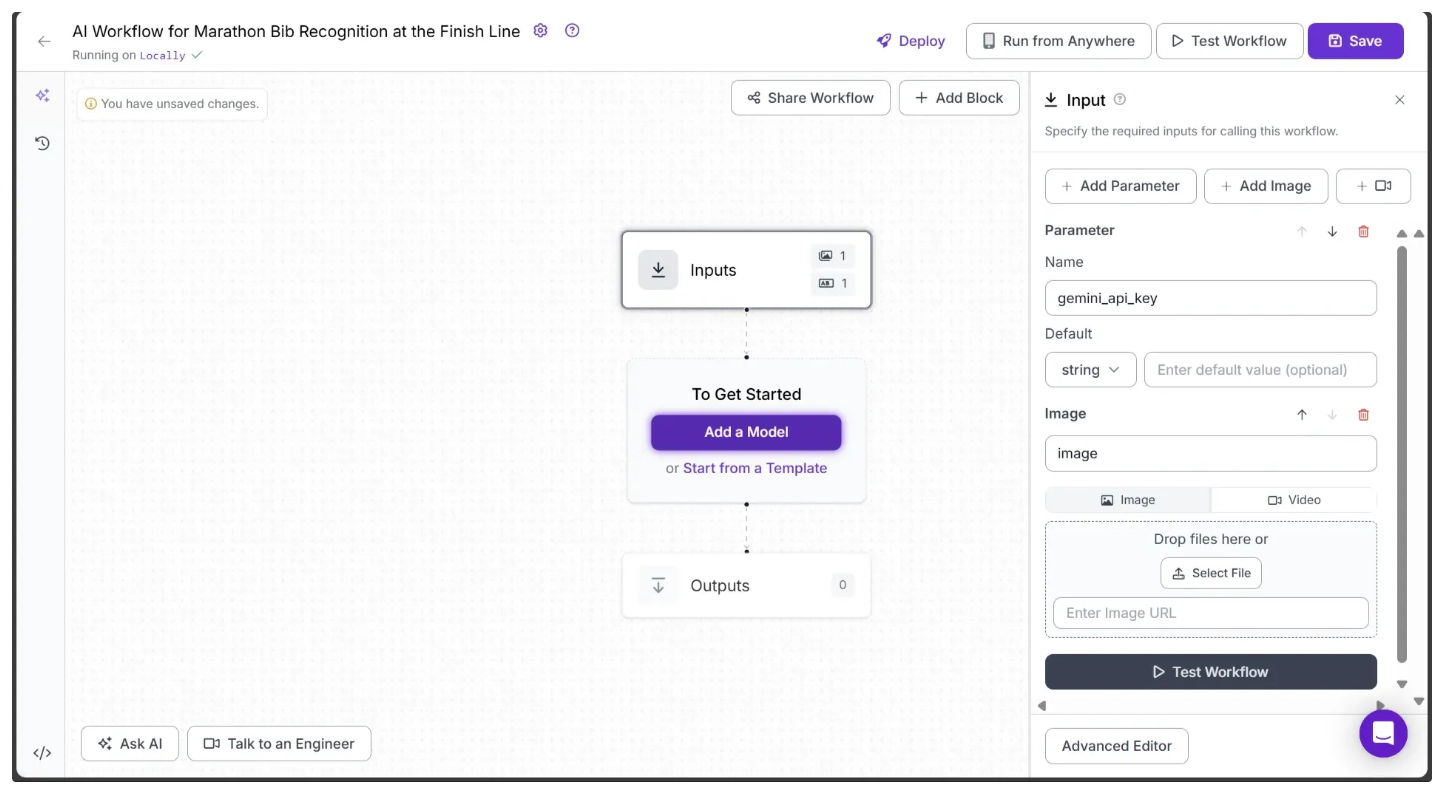This screenshot has height=792, width=1442.
Task: Add a video input with the camera button
Action: click(1373, 186)
